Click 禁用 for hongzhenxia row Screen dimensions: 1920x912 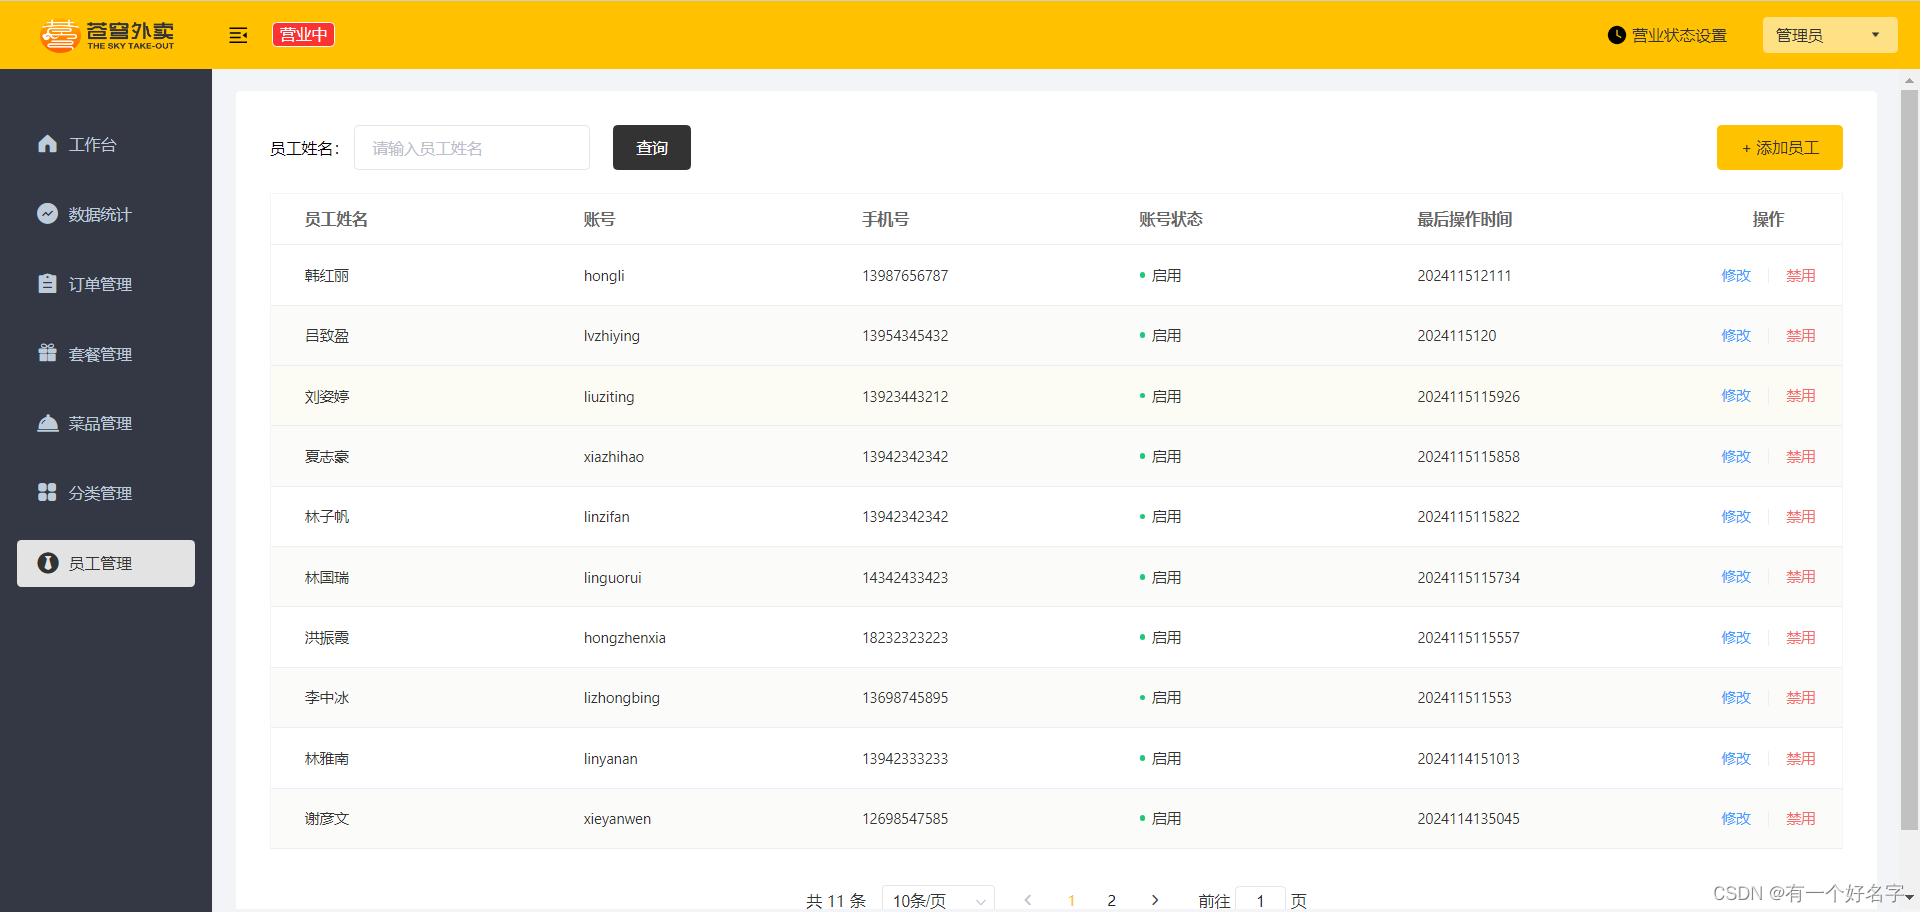click(x=1801, y=637)
